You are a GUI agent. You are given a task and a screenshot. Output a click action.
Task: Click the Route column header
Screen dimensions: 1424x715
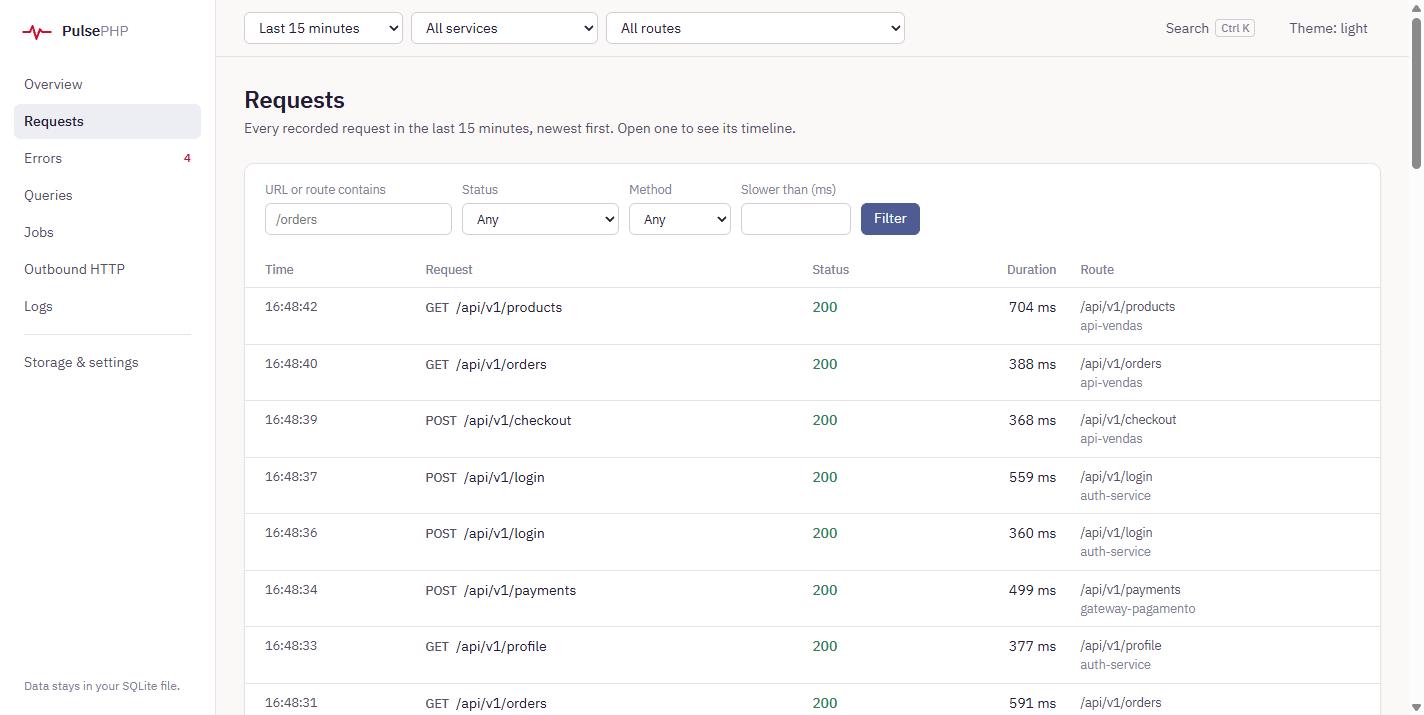(x=1097, y=270)
